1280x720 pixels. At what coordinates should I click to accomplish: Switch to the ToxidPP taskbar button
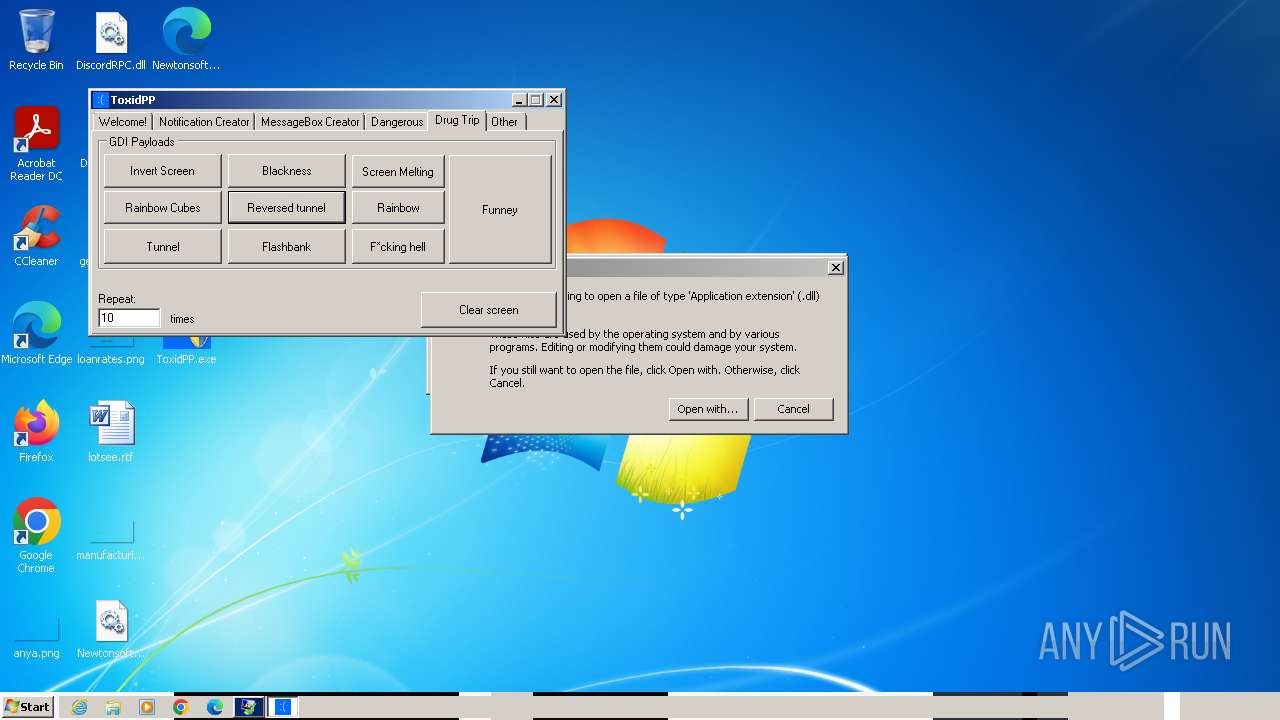click(x=283, y=707)
